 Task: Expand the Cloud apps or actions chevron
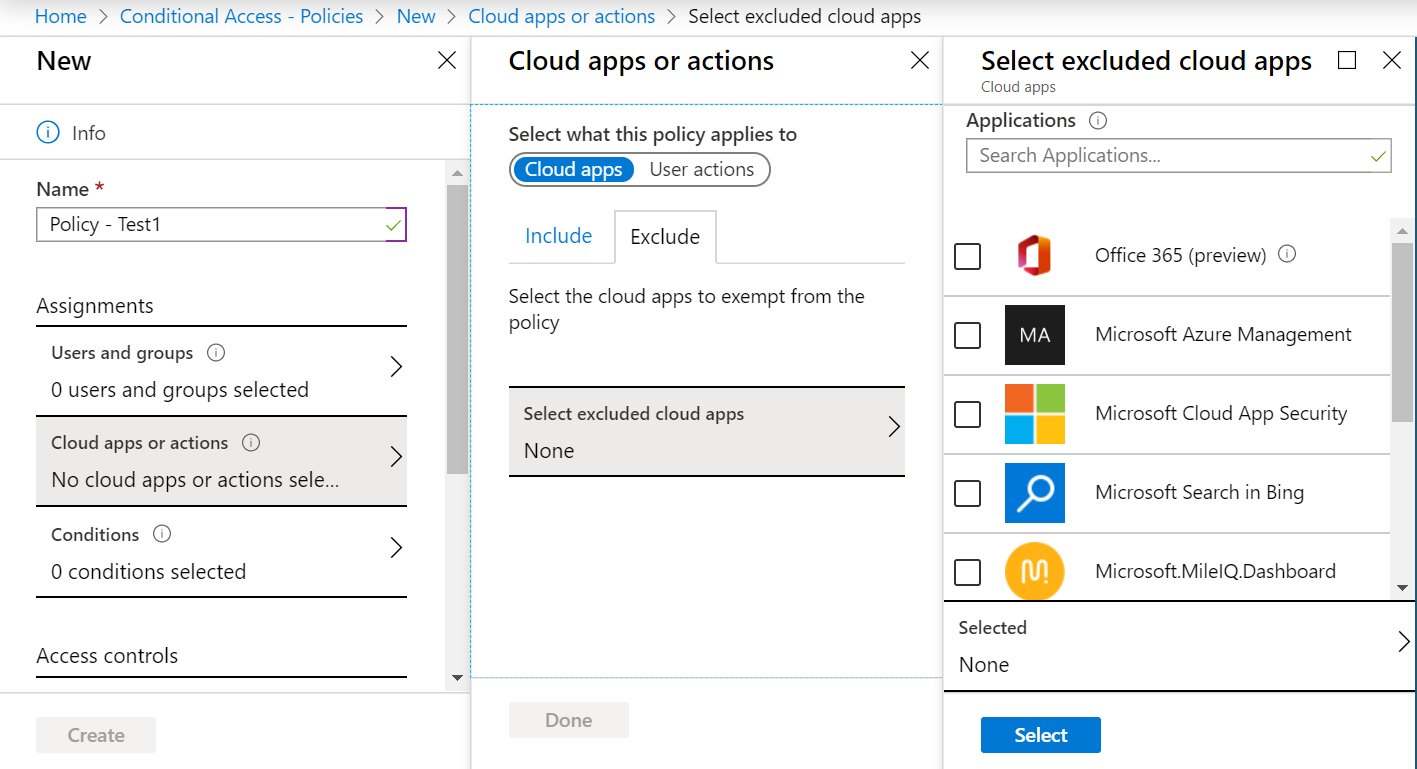396,457
